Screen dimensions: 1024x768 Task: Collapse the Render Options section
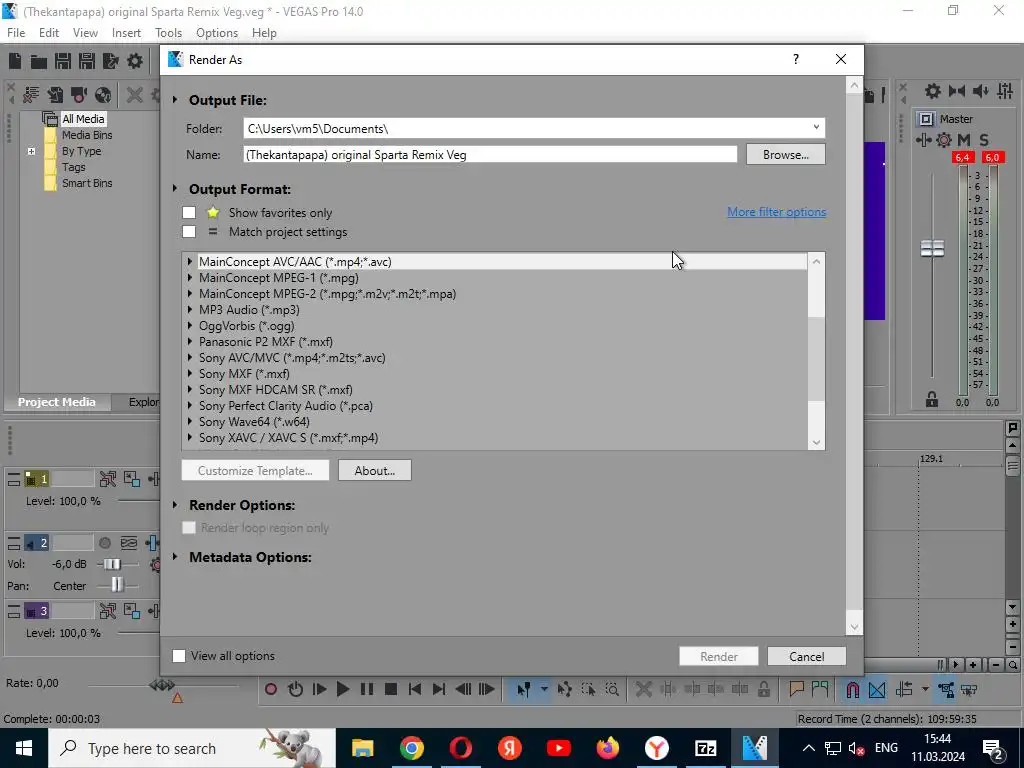click(175, 505)
